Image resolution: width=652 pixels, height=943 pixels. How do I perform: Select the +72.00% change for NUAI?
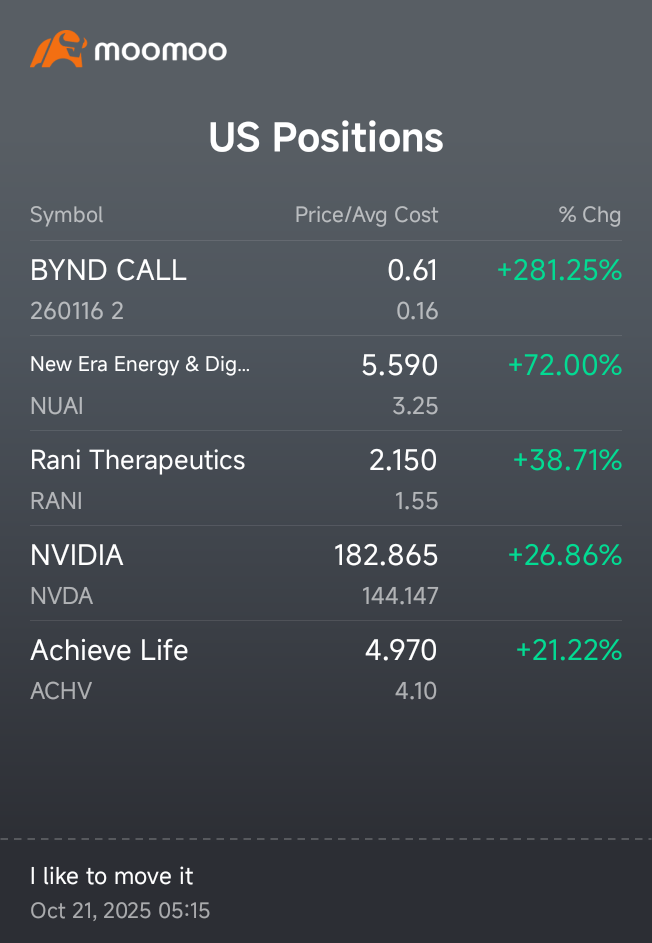pos(565,365)
